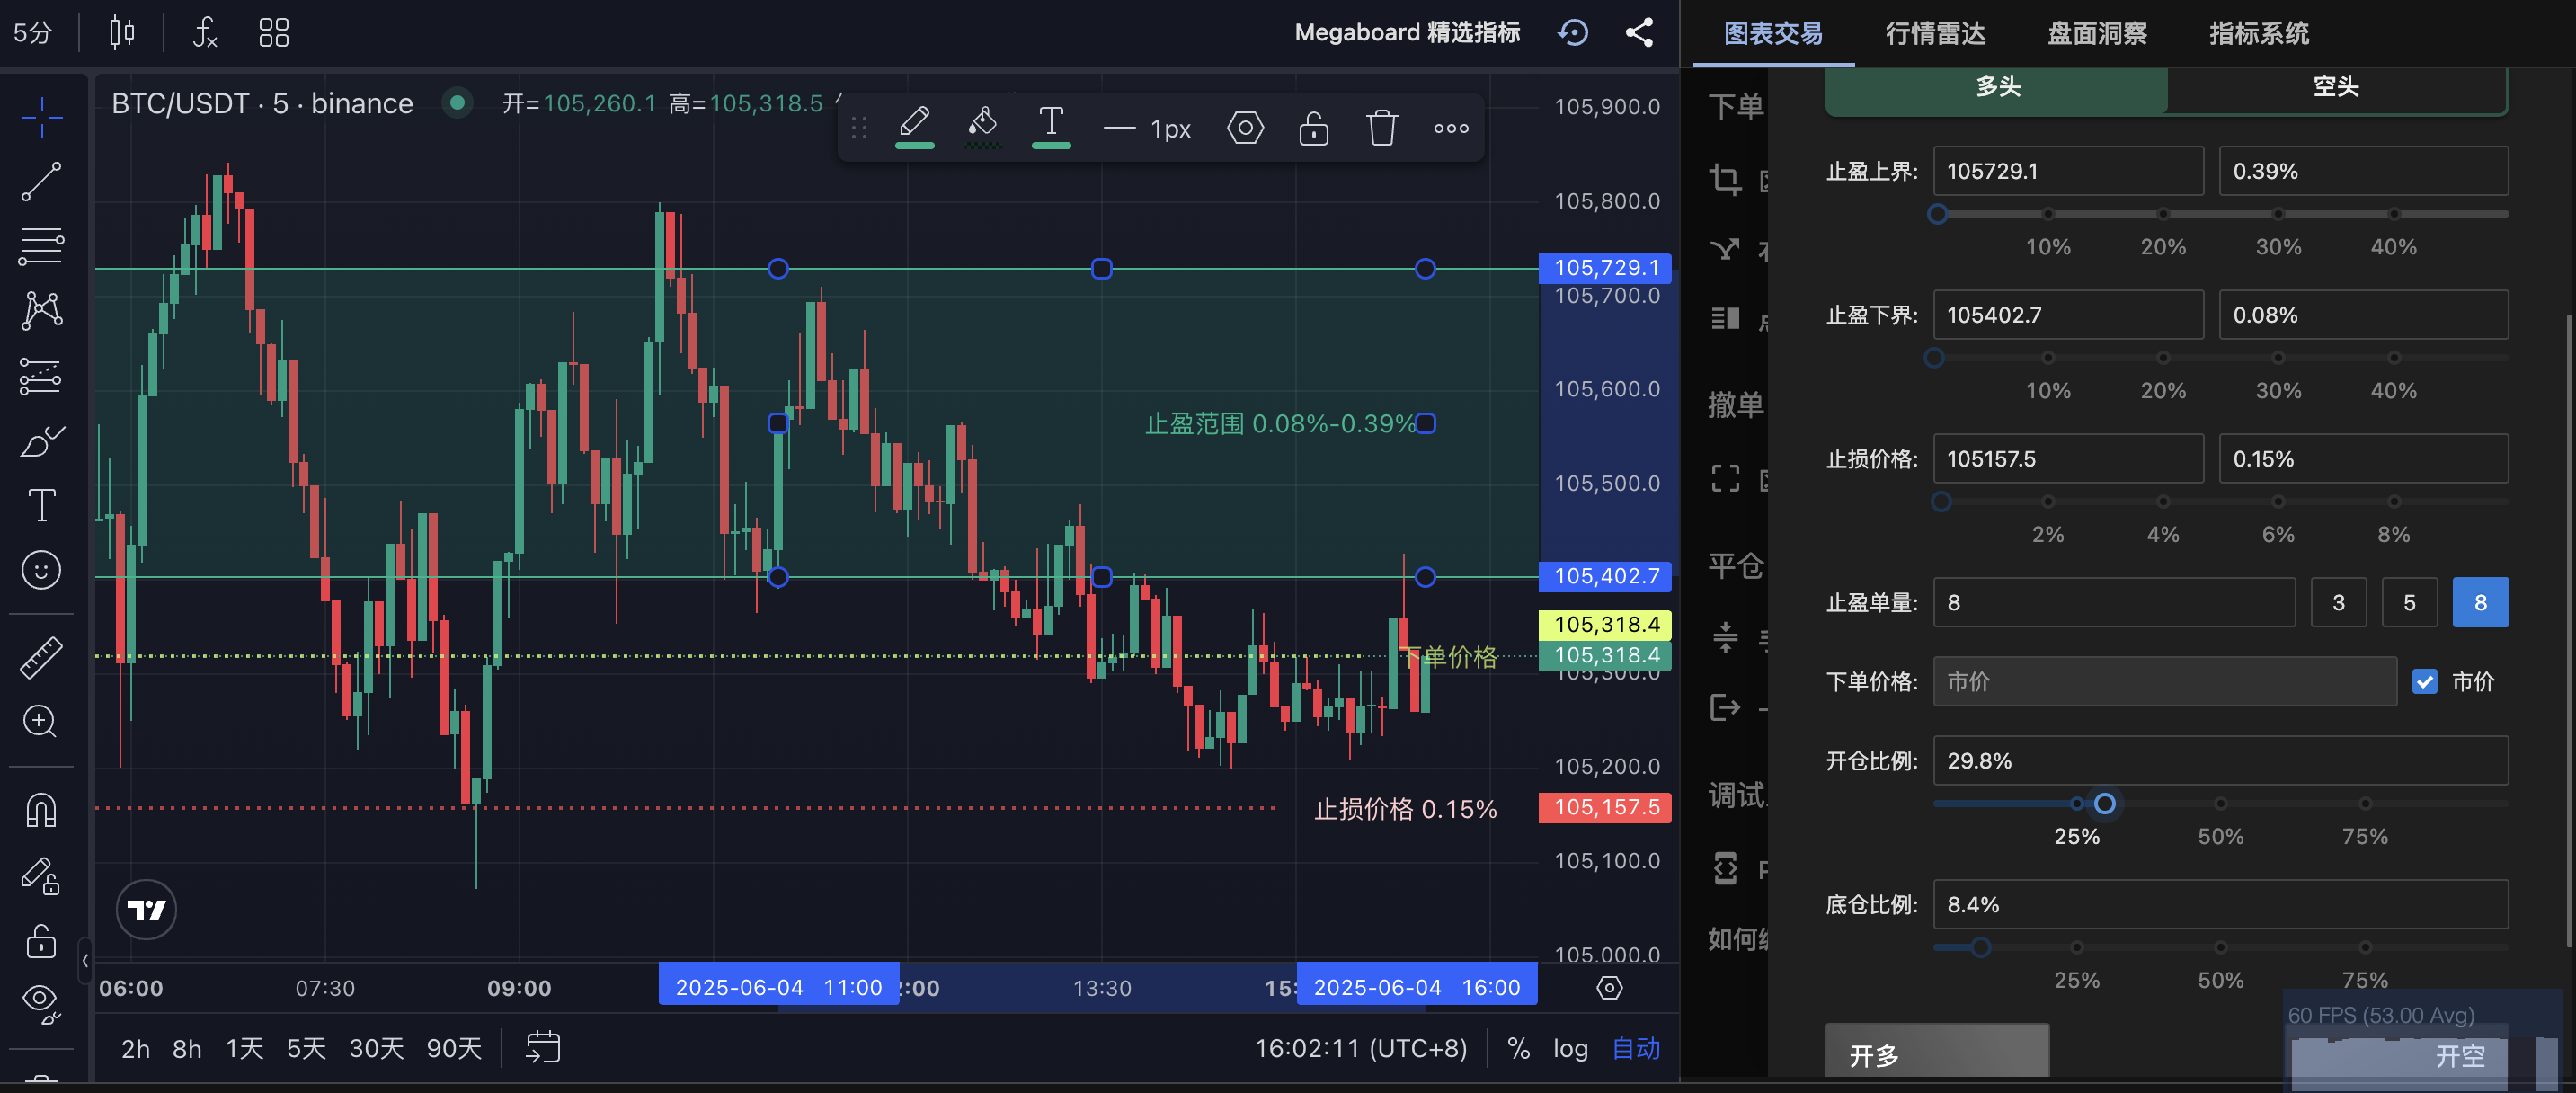
Task: Select the 空头 short position tab
Action: (2335, 87)
